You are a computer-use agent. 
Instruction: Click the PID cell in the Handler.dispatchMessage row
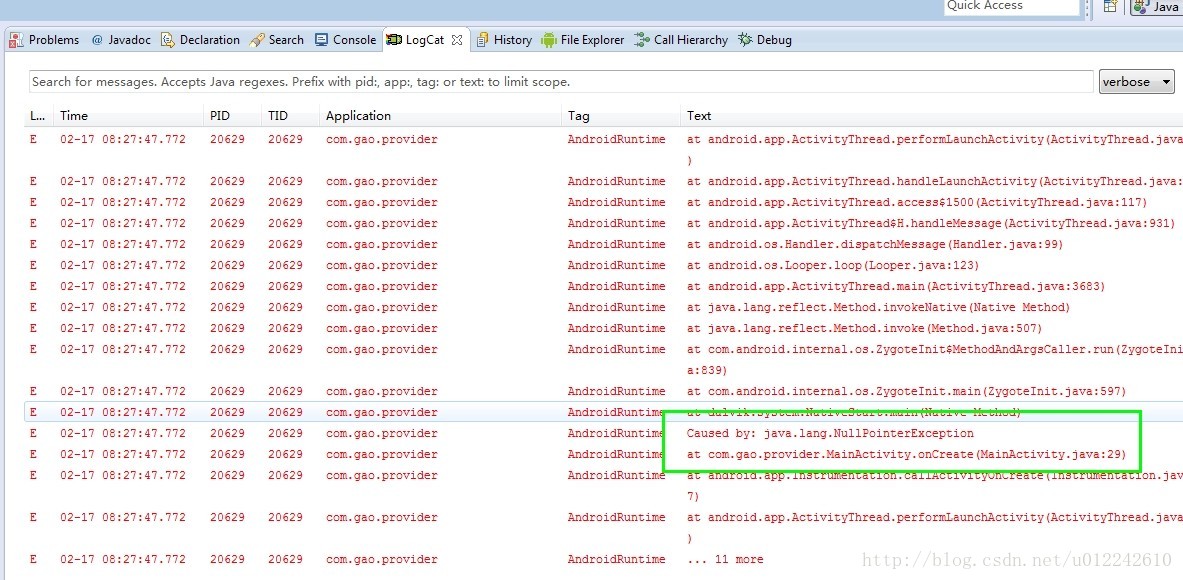(227, 245)
